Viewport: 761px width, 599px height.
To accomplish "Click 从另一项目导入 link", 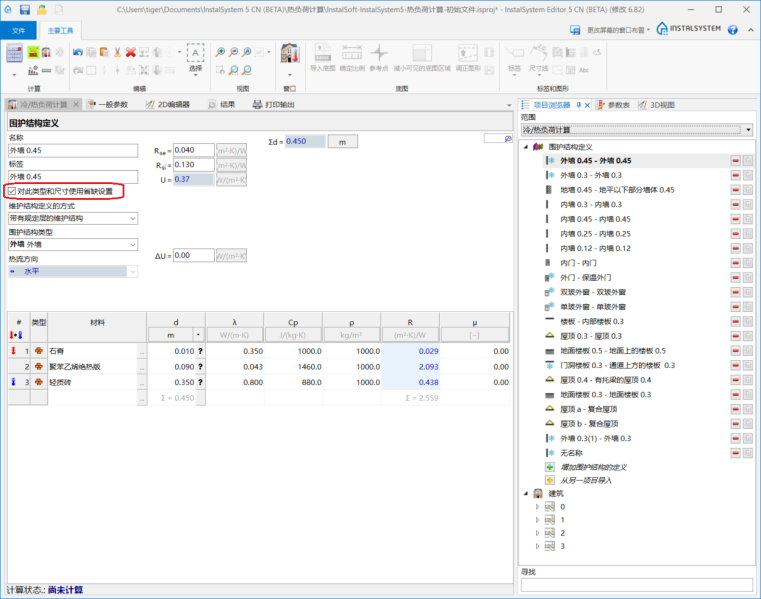I will click(x=586, y=481).
